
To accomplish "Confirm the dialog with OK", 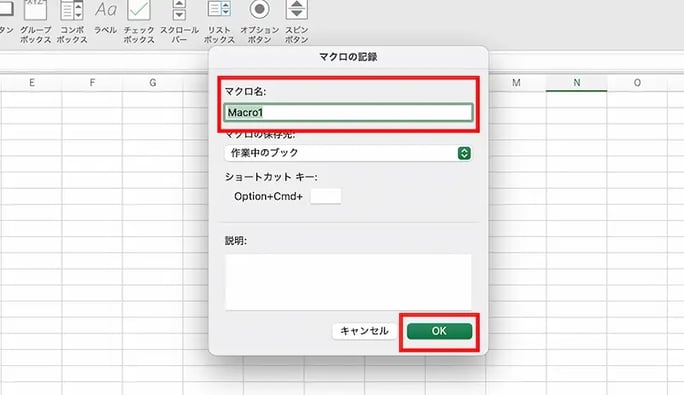I will click(439, 331).
